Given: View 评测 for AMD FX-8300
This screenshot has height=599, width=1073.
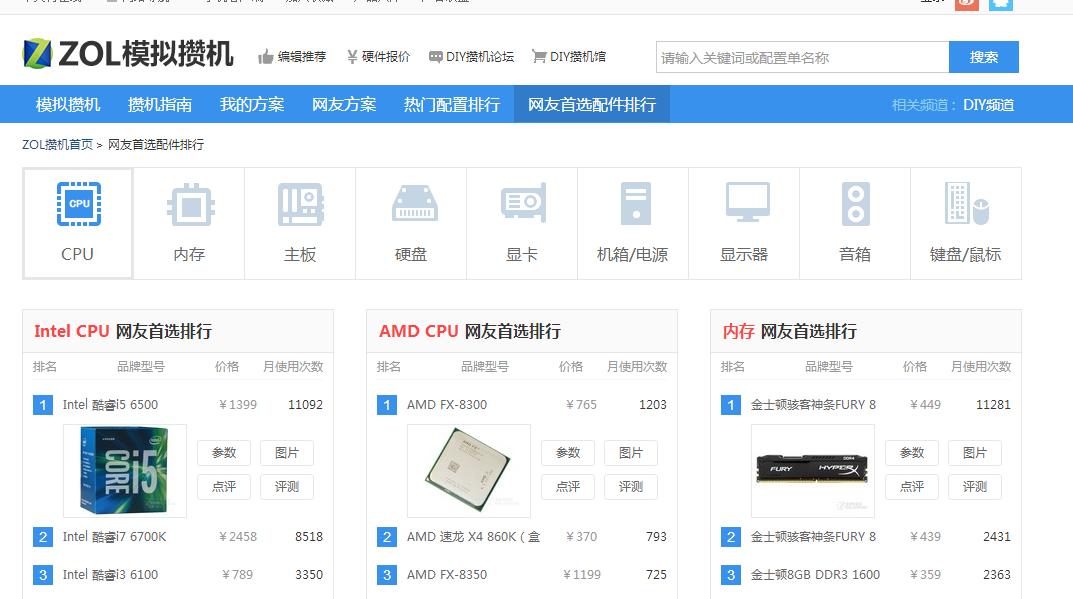Looking at the screenshot, I should 631,487.
